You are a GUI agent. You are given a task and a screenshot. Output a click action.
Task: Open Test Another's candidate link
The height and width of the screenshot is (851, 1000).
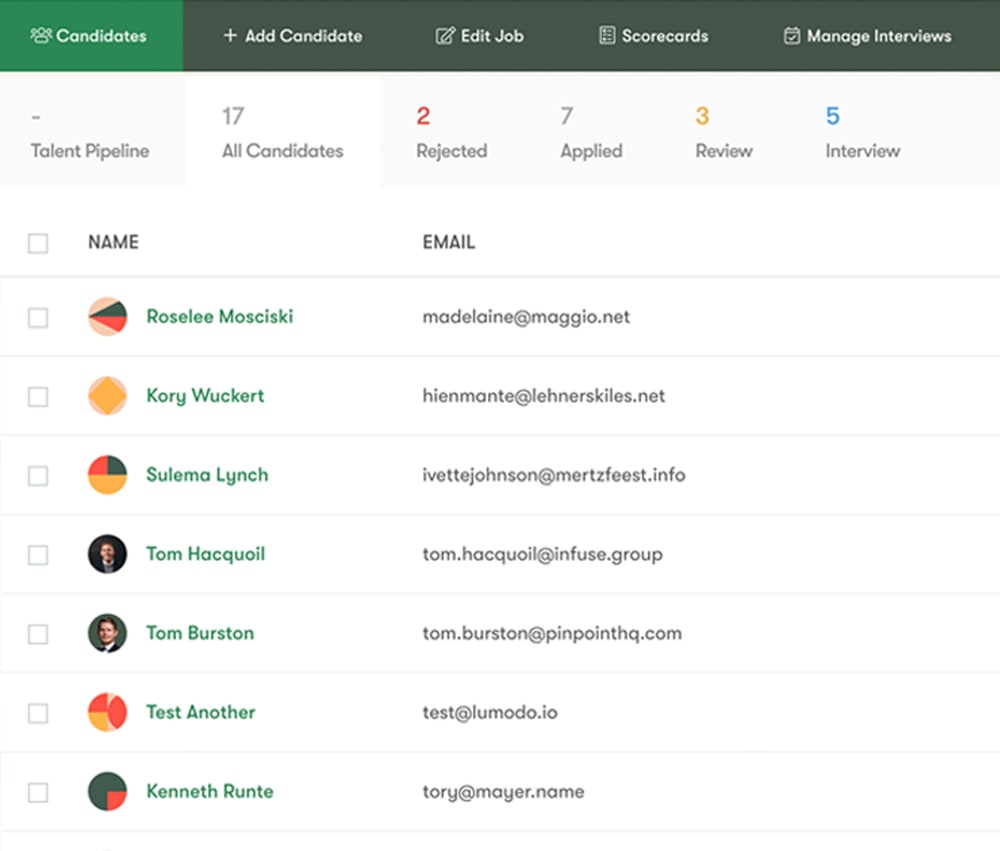point(200,712)
